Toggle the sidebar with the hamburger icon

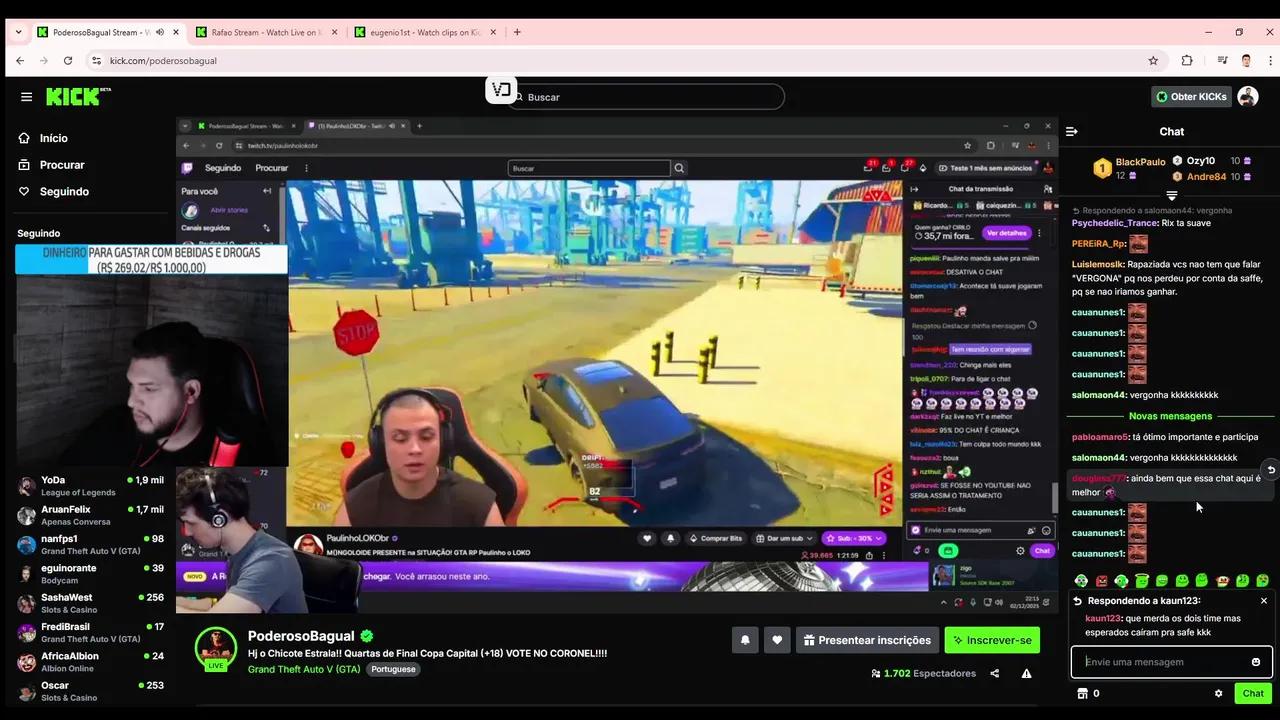click(x=27, y=96)
